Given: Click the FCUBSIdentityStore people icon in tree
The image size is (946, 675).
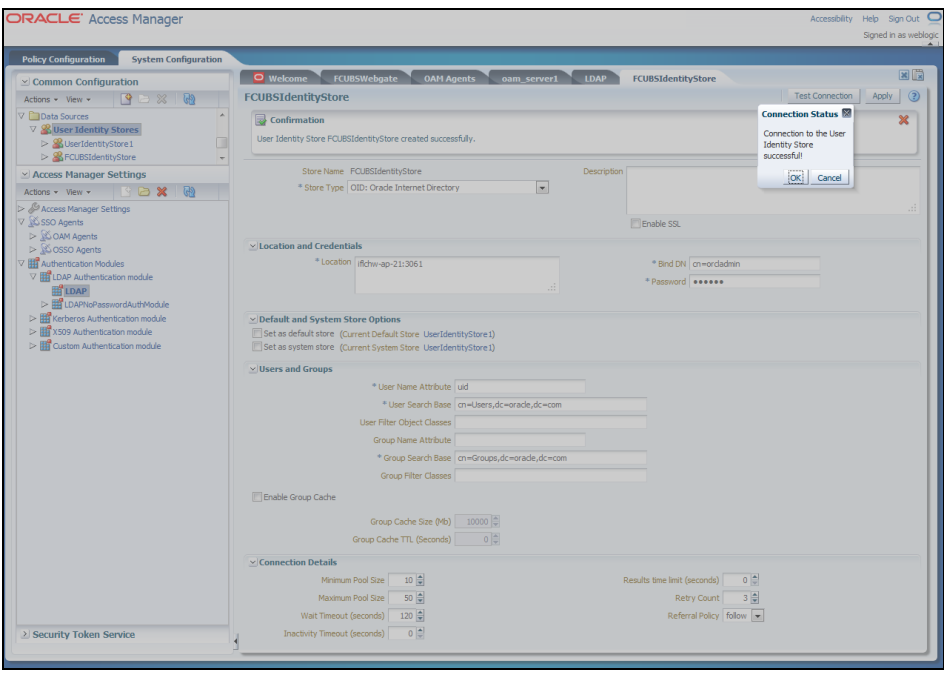Looking at the screenshot, I should pos(58,157).
